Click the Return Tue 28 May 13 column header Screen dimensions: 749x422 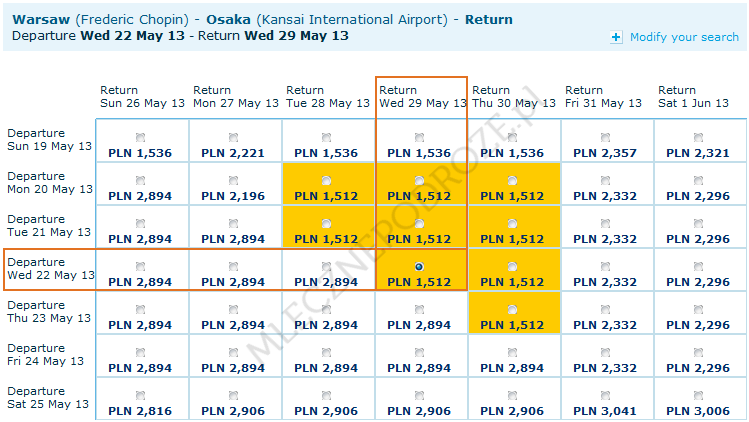click(326, 97)
